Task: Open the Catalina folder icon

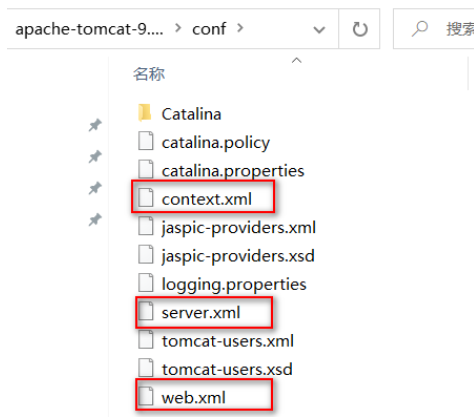Action: tap(145, 113)
